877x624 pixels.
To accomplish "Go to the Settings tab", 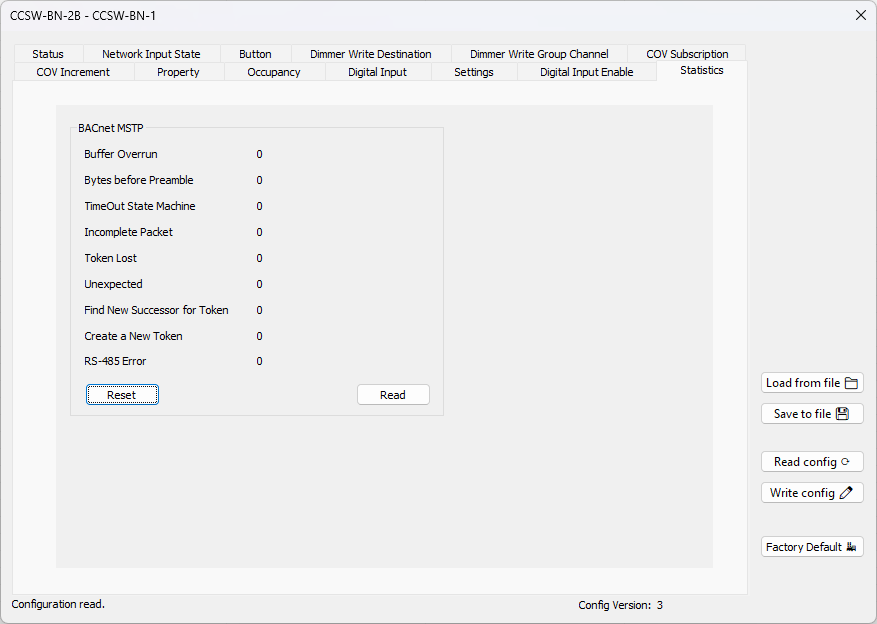I will point(474,72).
